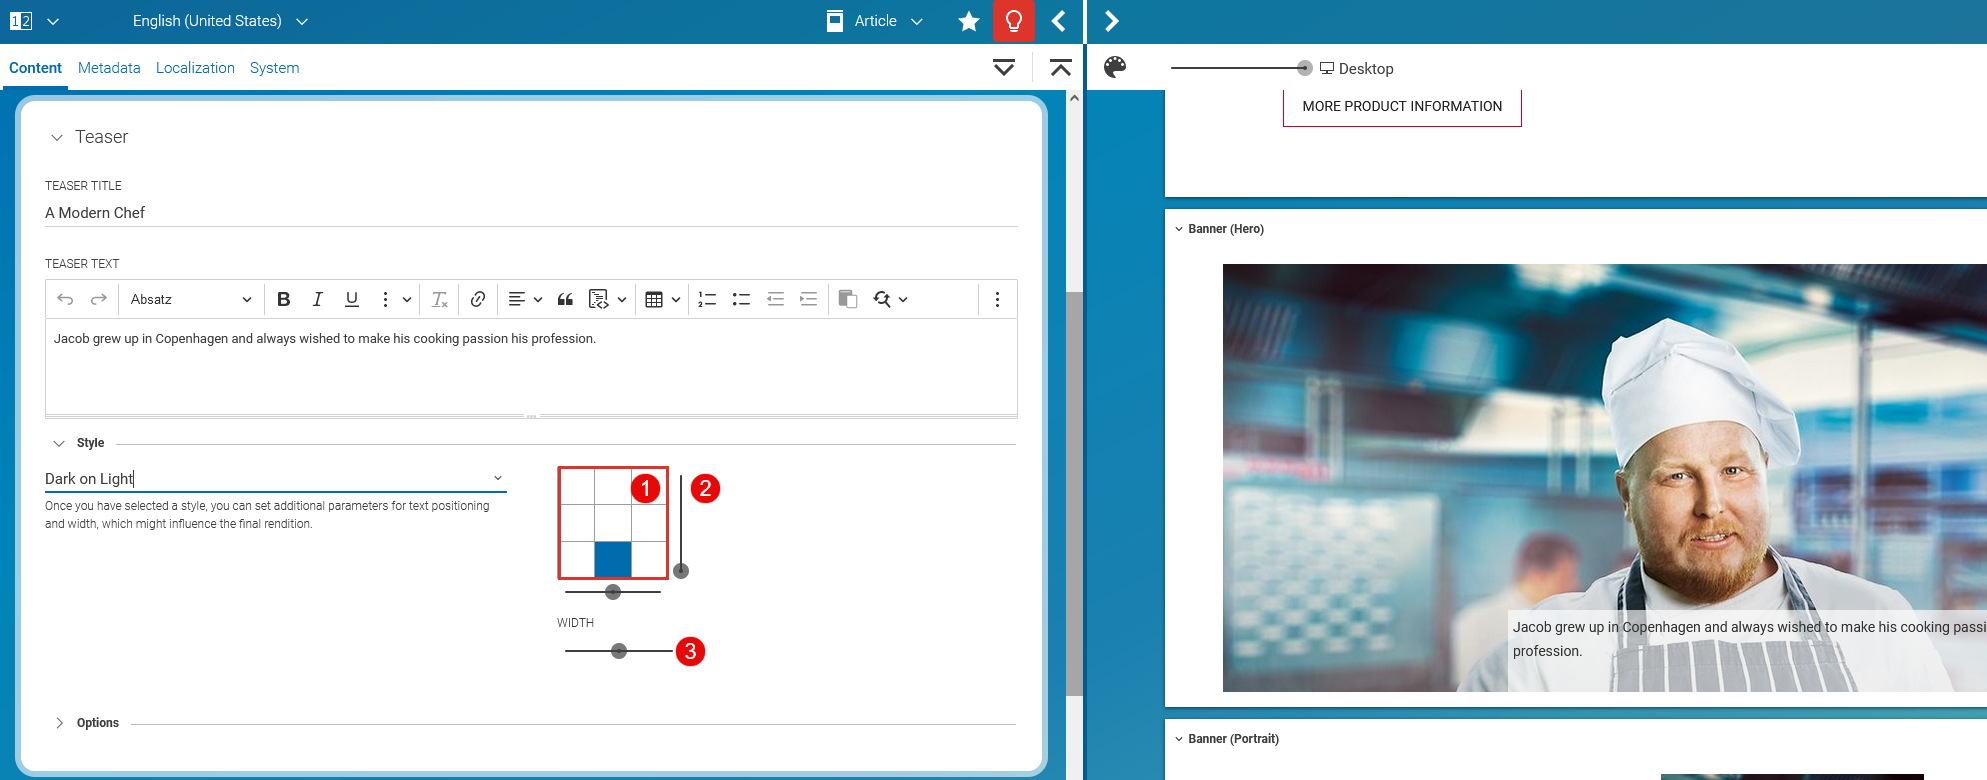Open the Absatz paragraph style dropdown
This screenshot has height=780, width=1987.
pos(190,299)
